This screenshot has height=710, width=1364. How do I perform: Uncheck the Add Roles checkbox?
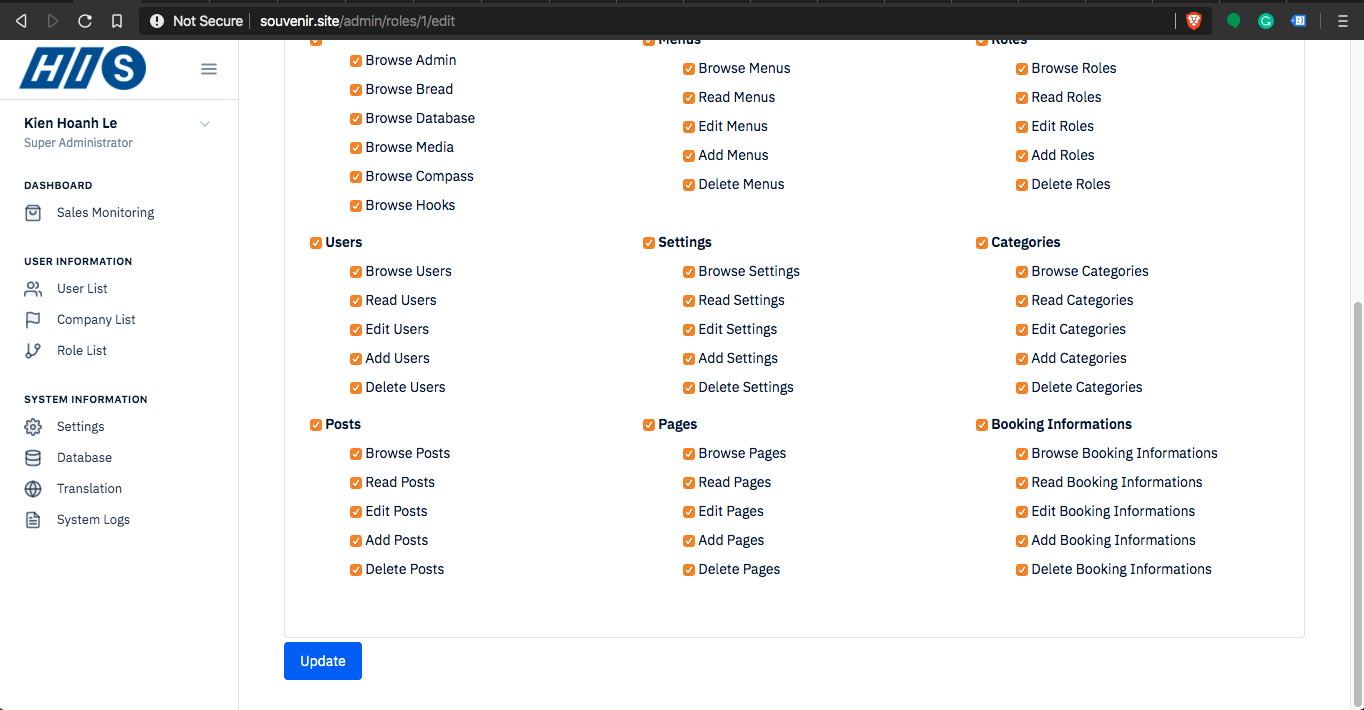point(1022,156)
